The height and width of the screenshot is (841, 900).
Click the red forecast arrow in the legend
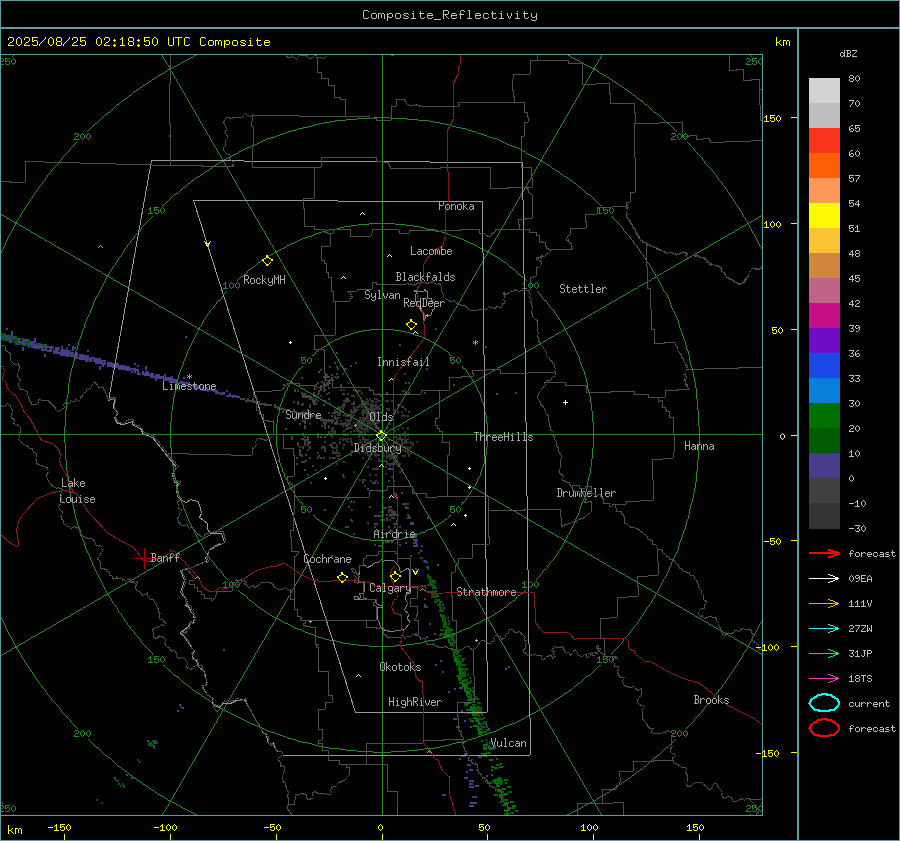(x=824, y=553)
